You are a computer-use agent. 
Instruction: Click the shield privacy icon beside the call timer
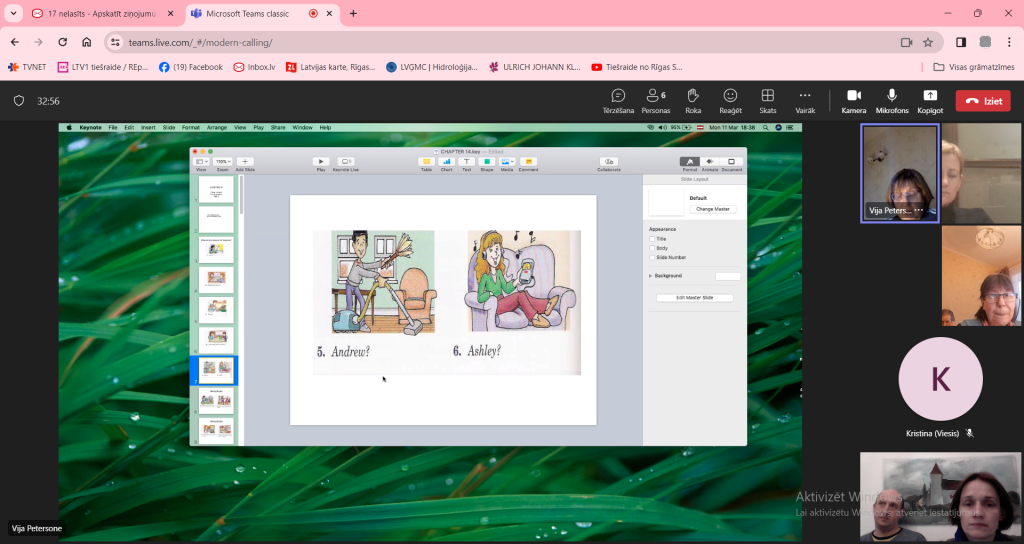tap(19, 101)
